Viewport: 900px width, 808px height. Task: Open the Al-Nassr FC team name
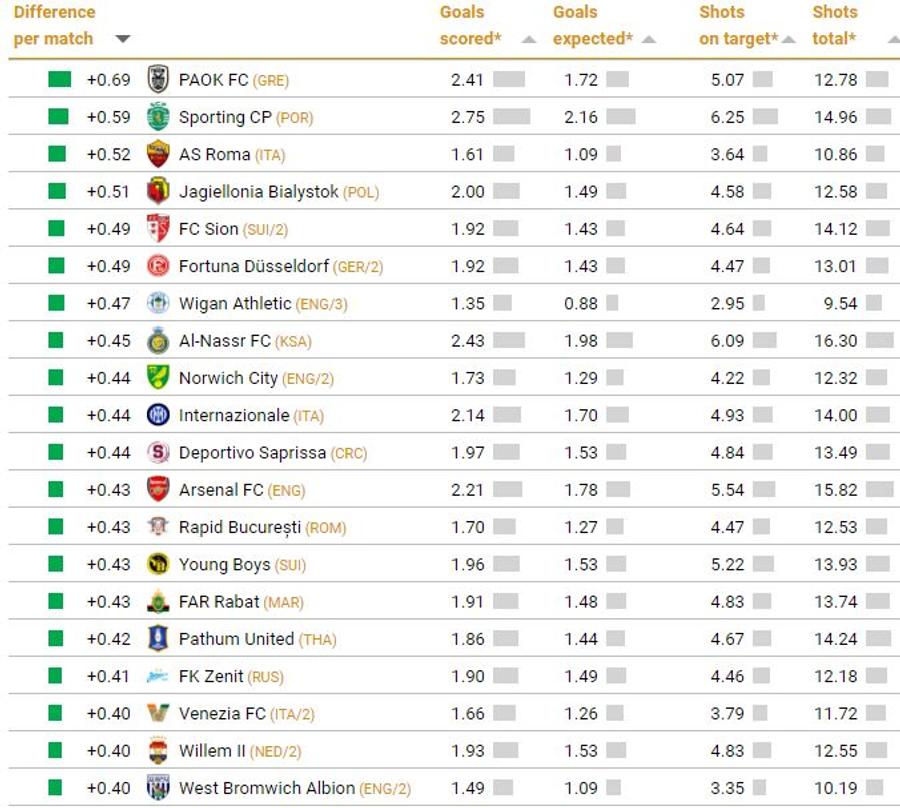pyautogui.click(x=225, y=341)
